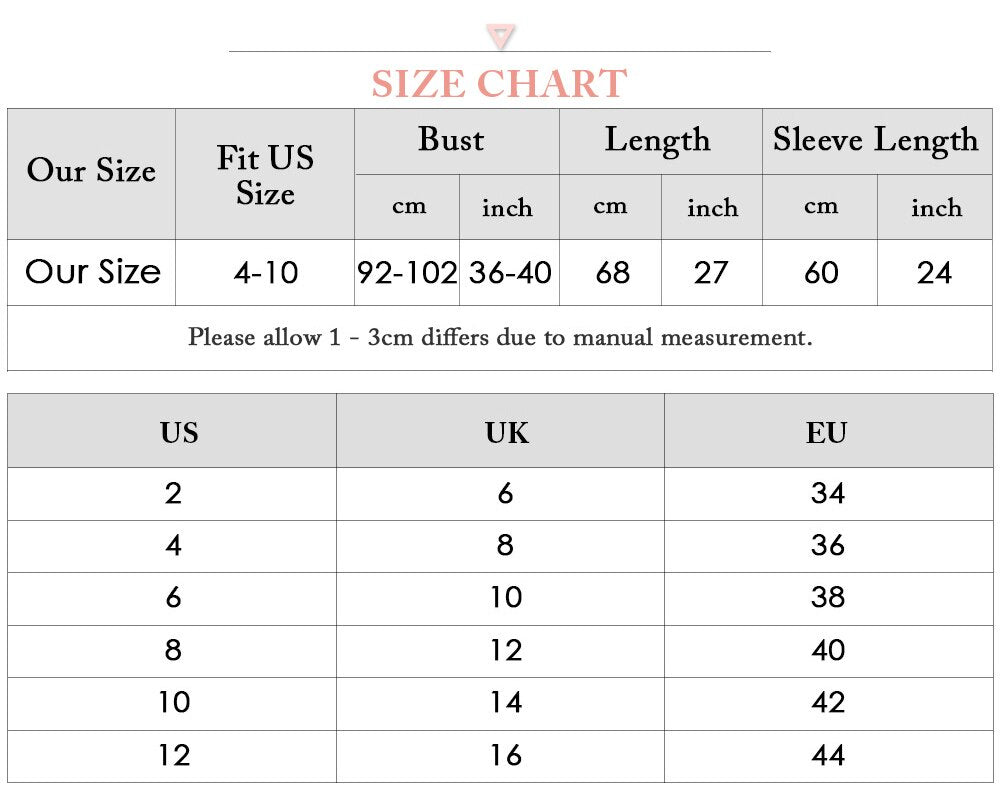
Task: Select the 60 cm sleeve length value
Action: (x=821, y=272)
